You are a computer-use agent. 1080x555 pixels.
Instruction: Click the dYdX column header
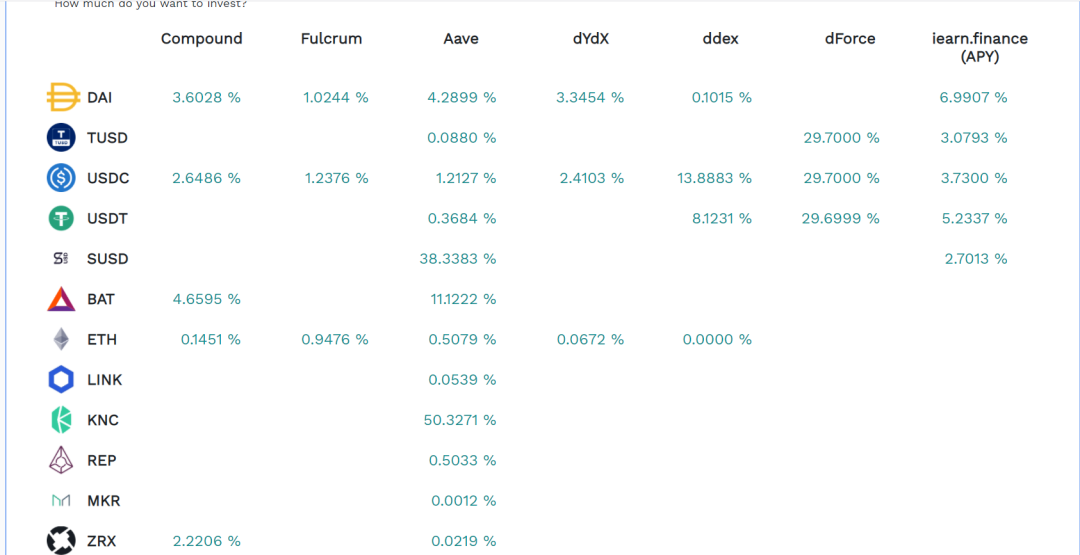coord(590,39)
